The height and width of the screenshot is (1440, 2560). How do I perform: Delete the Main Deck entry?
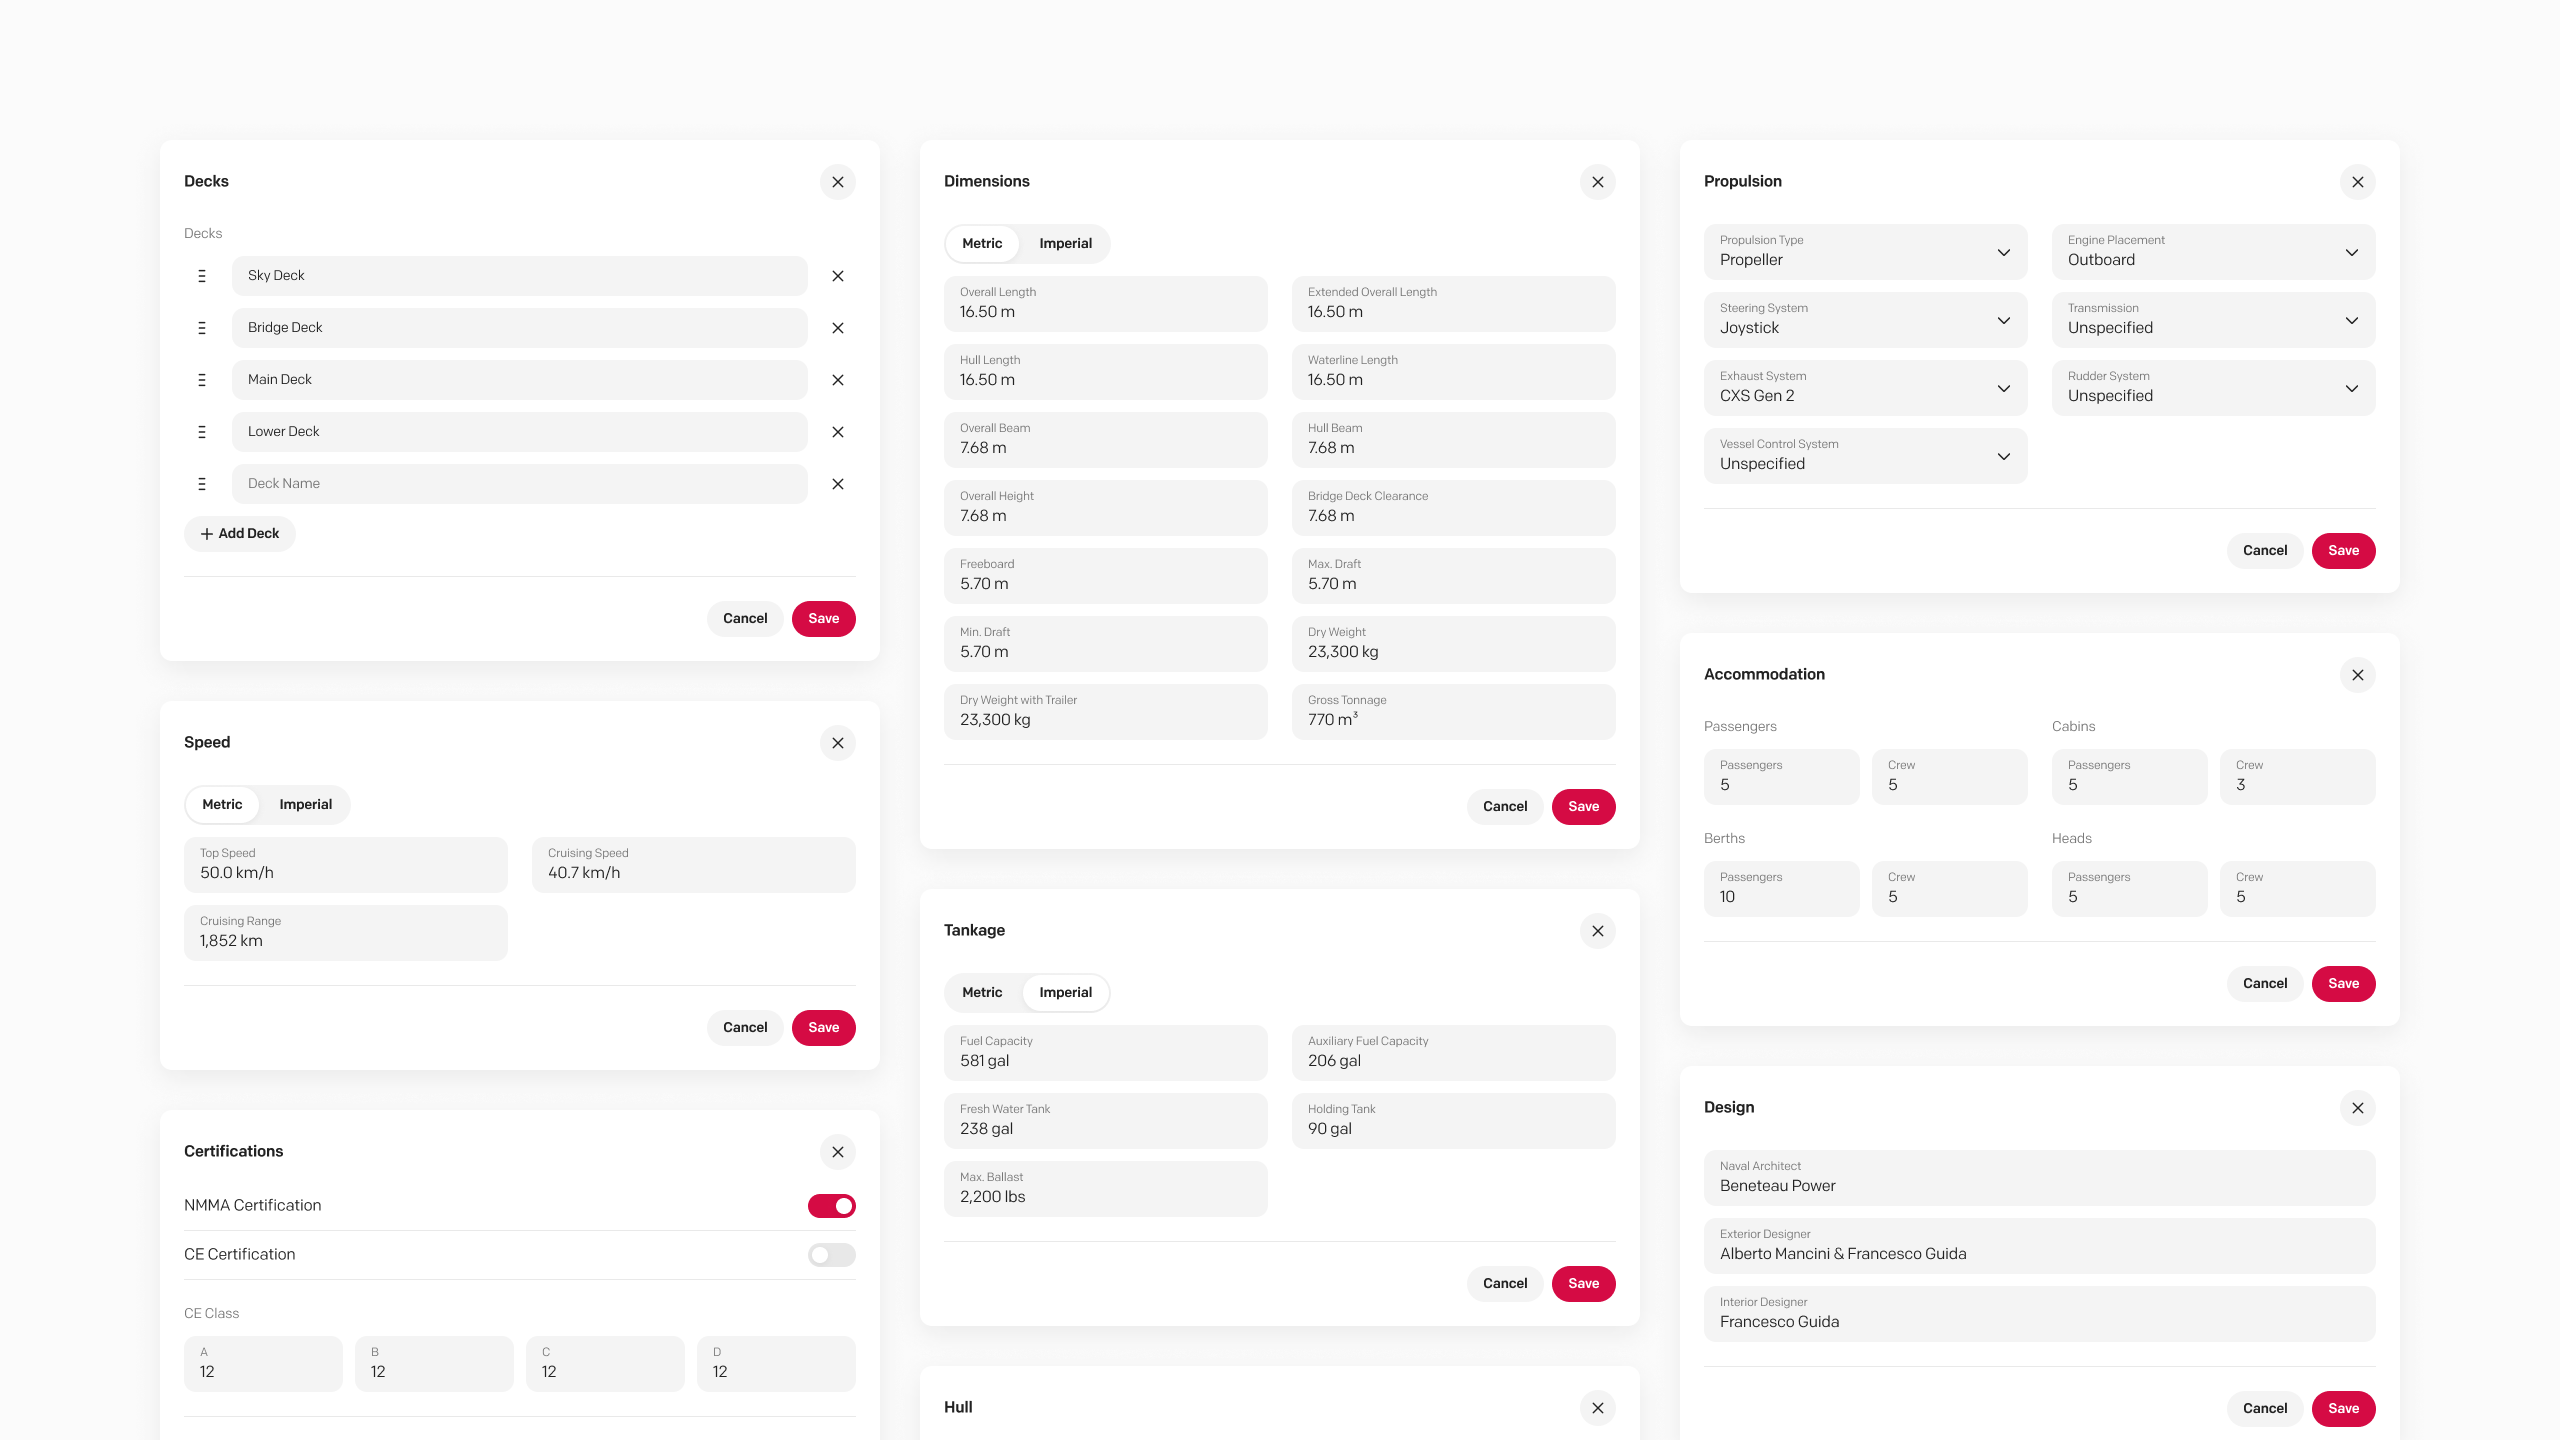838,380
